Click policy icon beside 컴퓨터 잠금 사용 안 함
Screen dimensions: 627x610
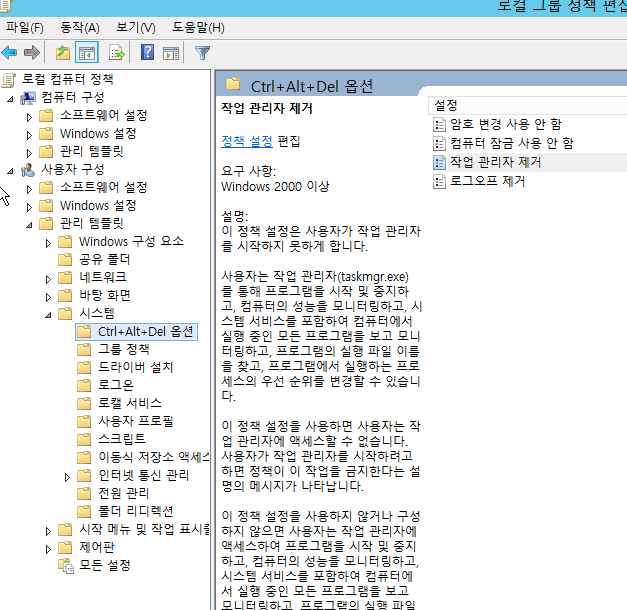[439, 144]
